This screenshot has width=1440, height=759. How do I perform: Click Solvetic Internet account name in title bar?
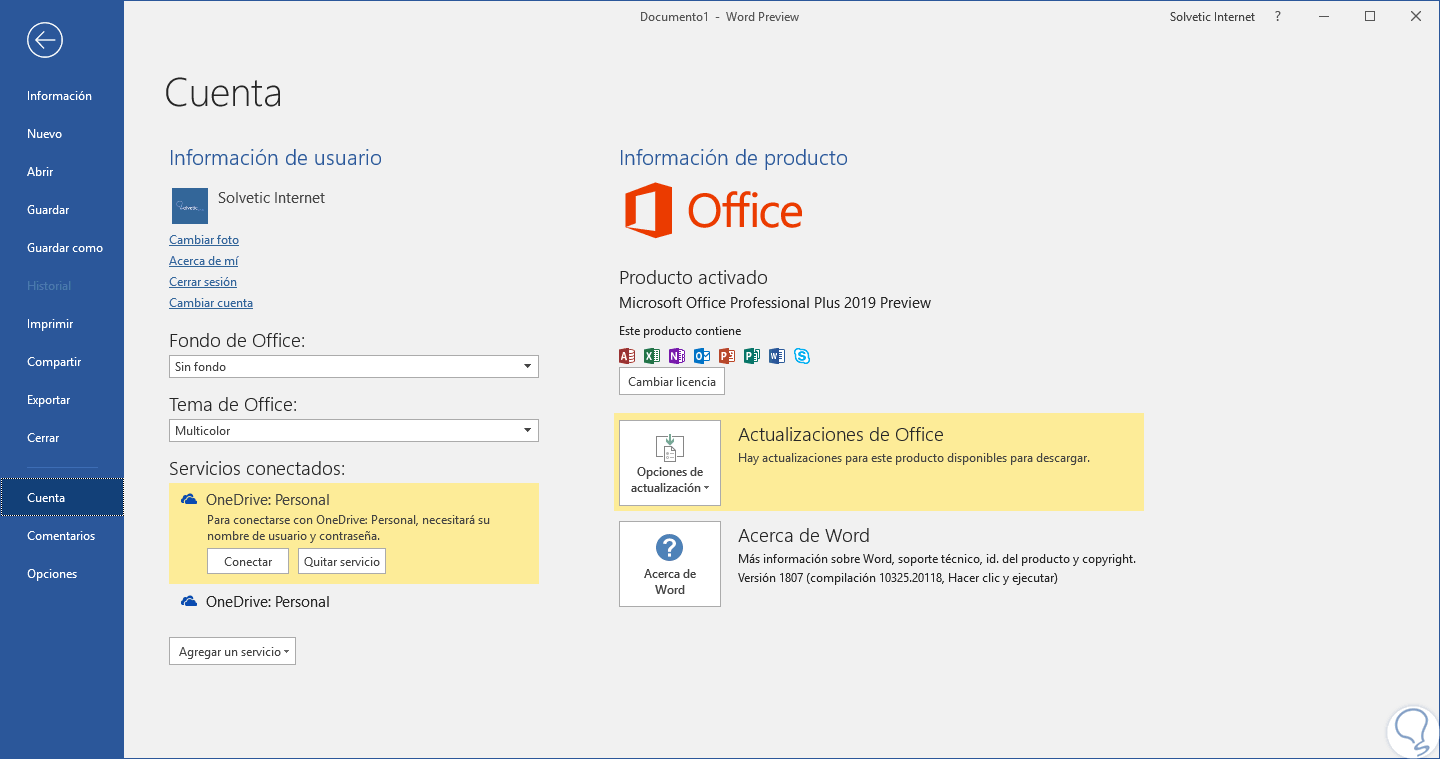[x=1212, y=17]
